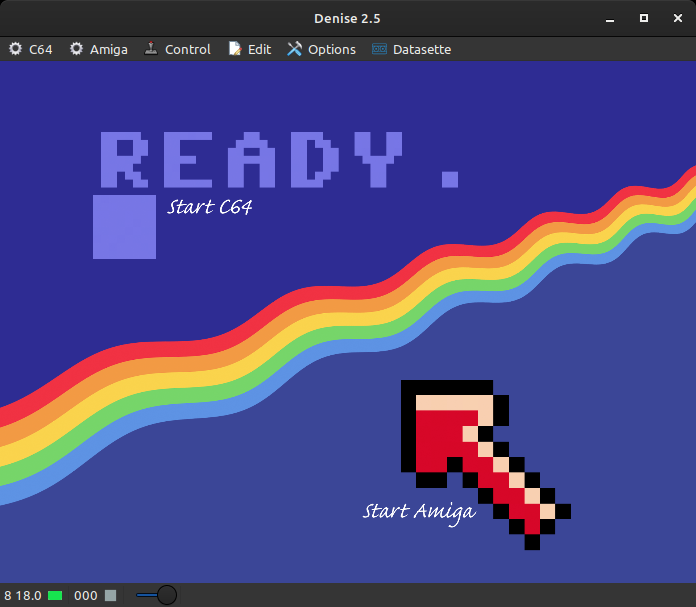The height and width of the screenshot is (607, 696).
Task: Click the C64 gear icon
Action: tap(16, 49)
